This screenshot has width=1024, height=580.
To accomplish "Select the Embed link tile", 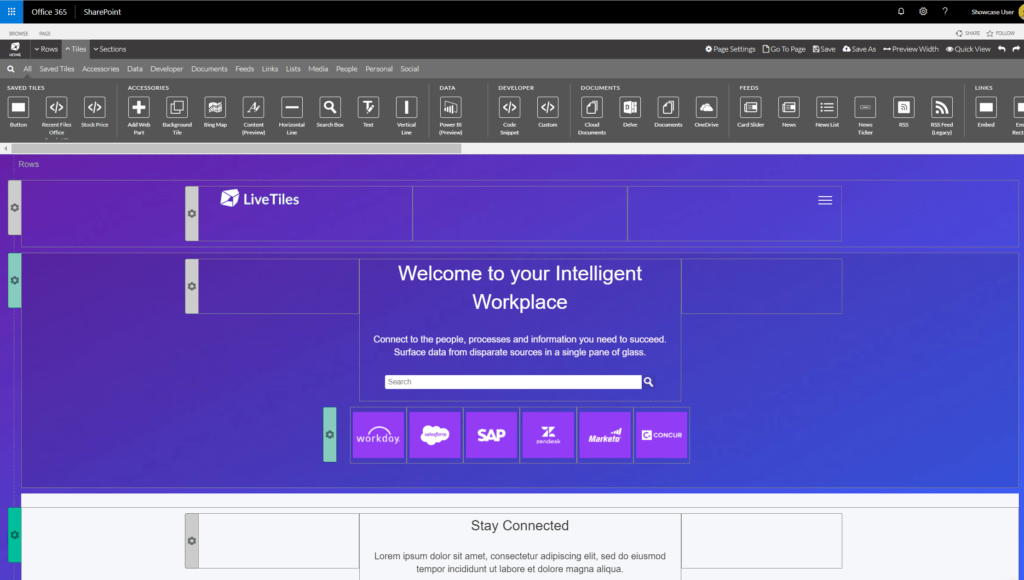I will click(x=986, y=108).
